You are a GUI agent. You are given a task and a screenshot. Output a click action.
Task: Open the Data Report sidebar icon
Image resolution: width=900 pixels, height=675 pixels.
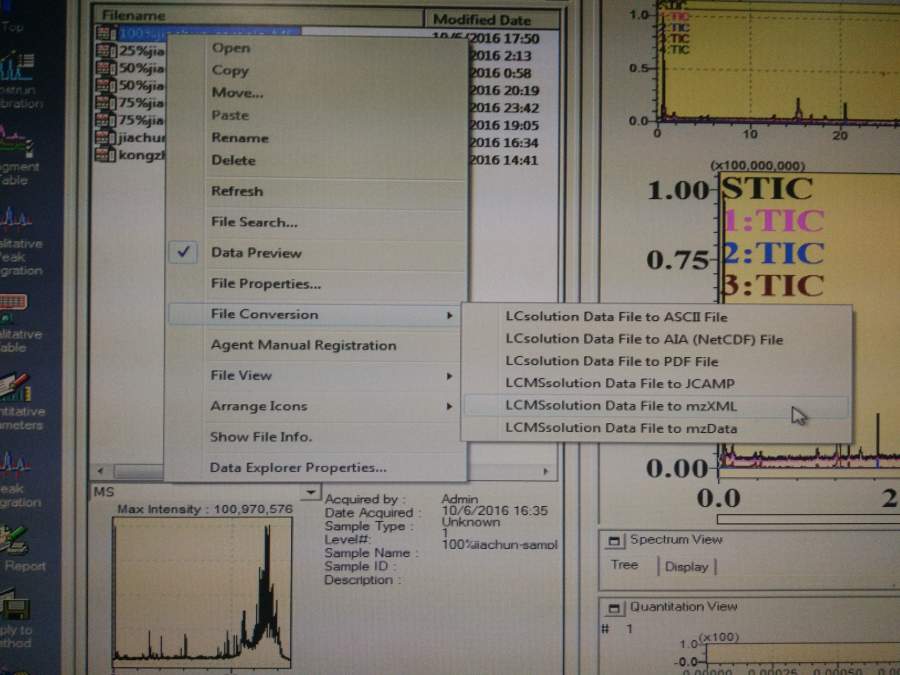(x=16, y=541)
